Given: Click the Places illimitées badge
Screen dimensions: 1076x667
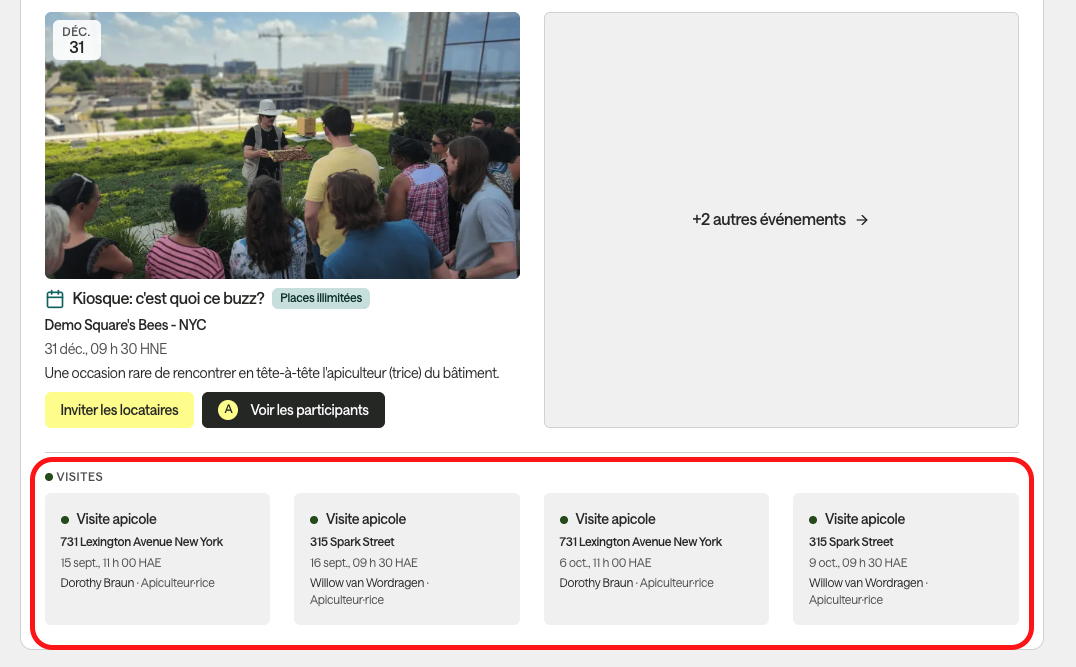Looking at the screenshot, I should (320, 298).
